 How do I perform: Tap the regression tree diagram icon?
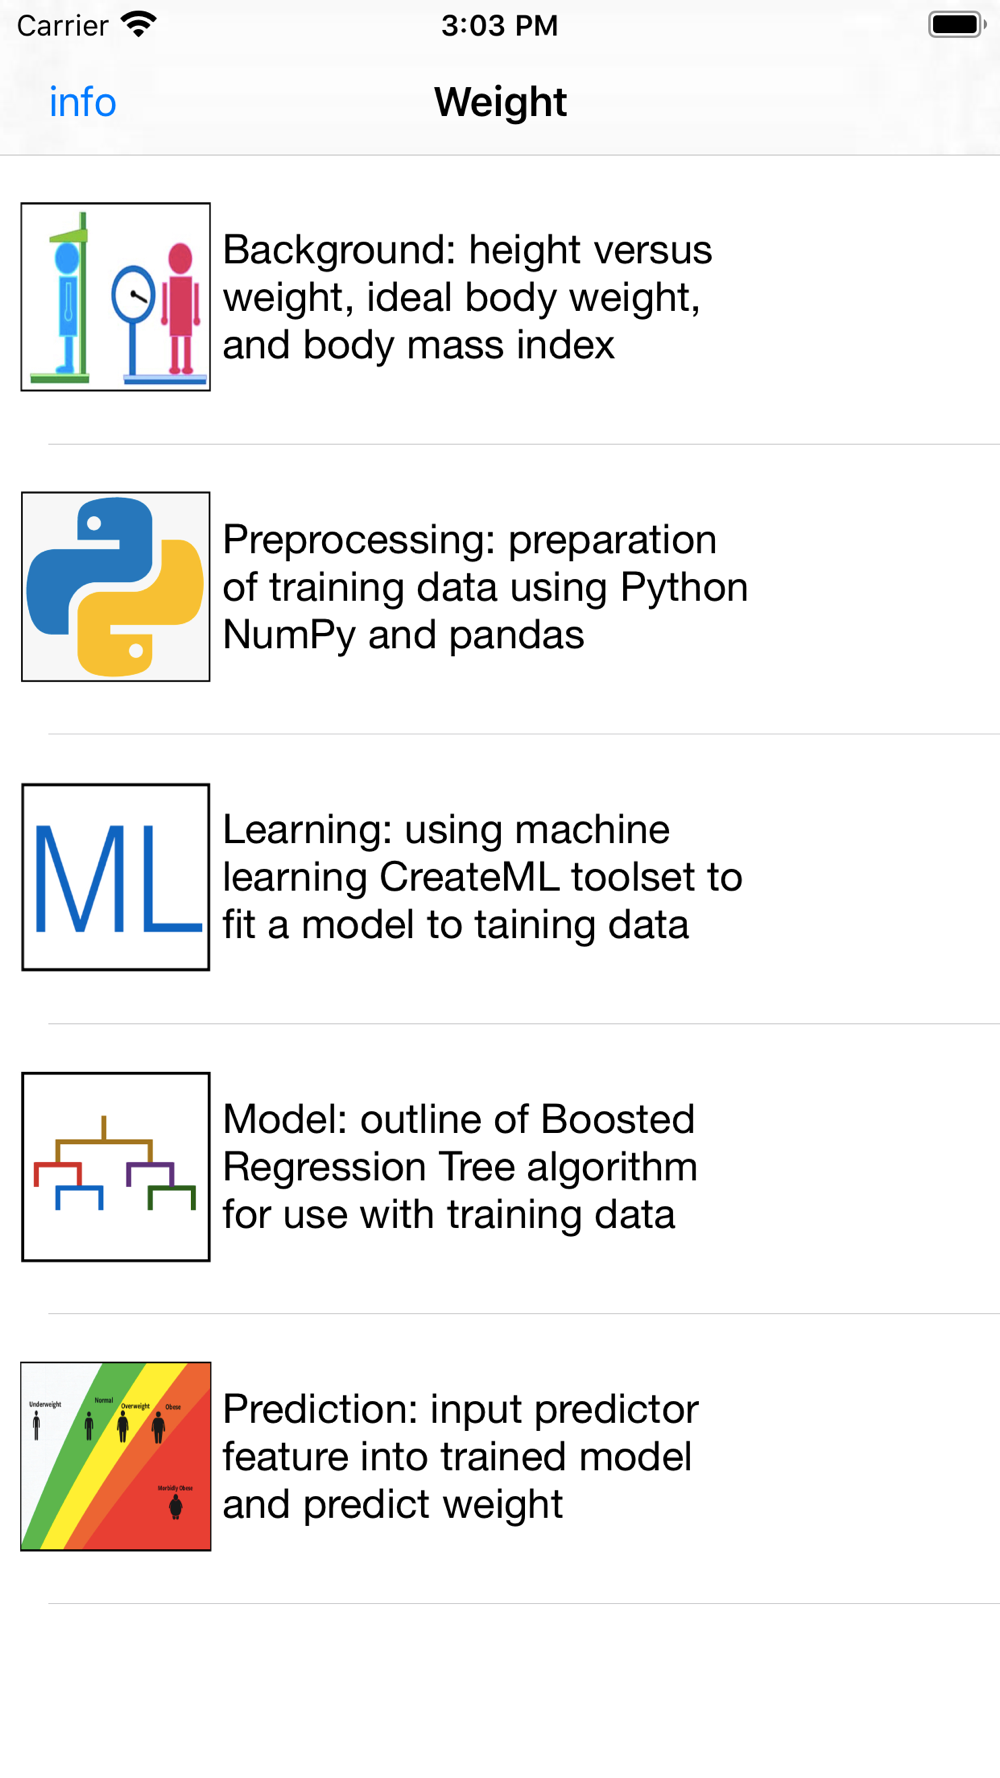click(116, 1167)
